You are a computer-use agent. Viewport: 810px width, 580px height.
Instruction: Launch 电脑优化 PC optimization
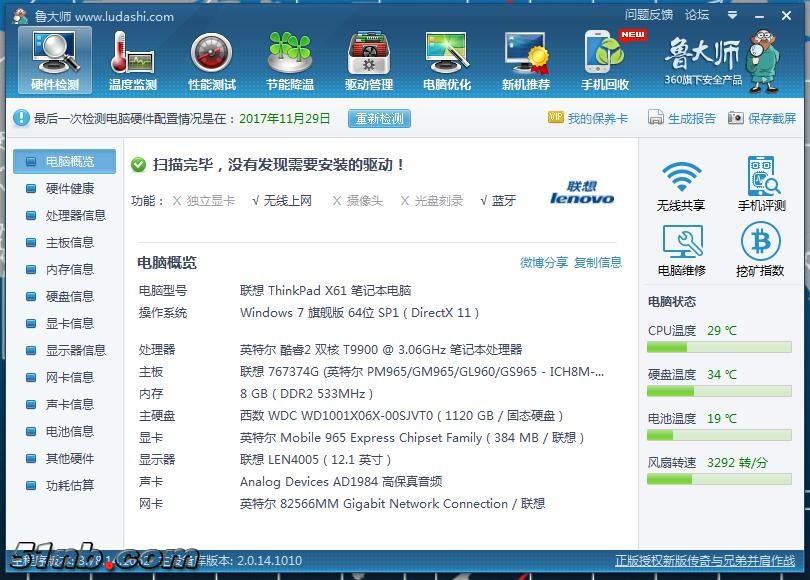(x=447, y=60)
